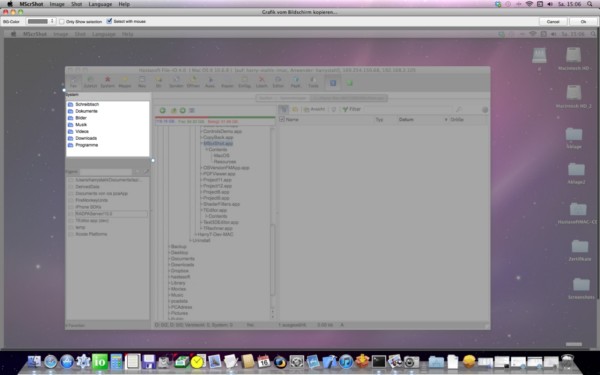This screenshot has height=375, width=600.
Task: Click the Spotlight search magnifier icon
Action: [x=590, y=4]
